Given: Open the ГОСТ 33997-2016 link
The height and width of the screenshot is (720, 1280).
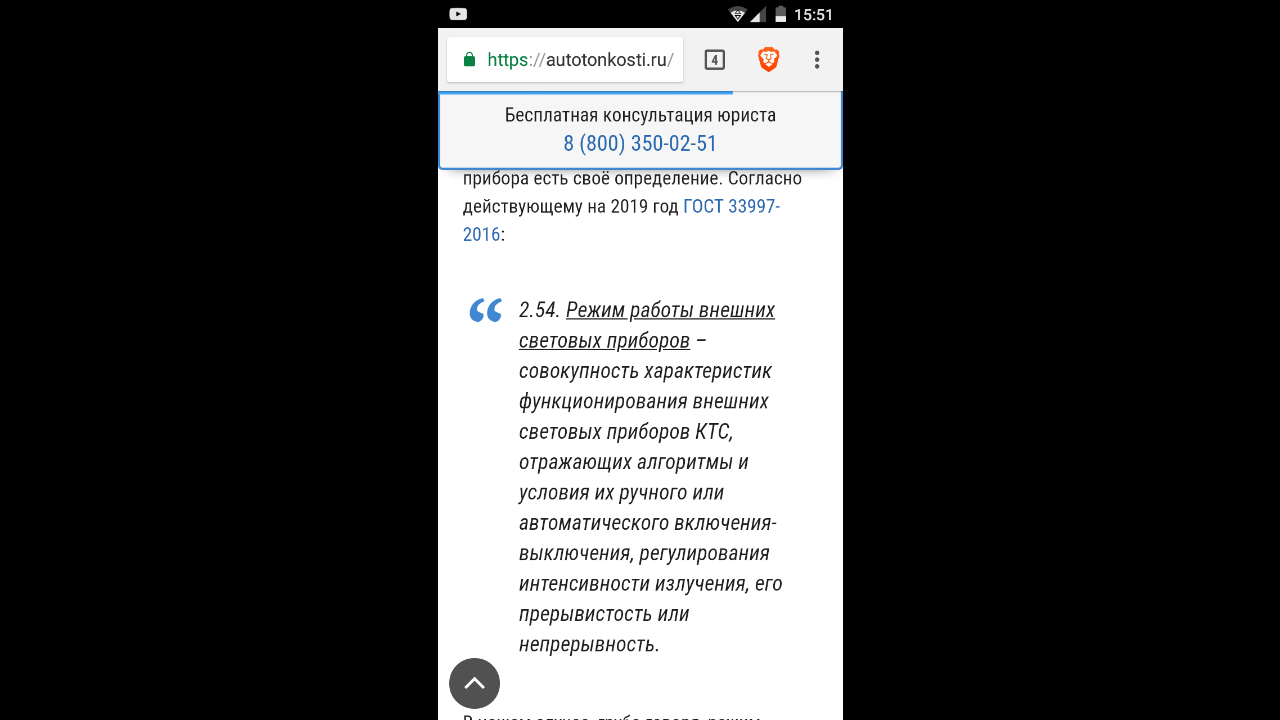Looking at the screenshot, I should 621,221.
